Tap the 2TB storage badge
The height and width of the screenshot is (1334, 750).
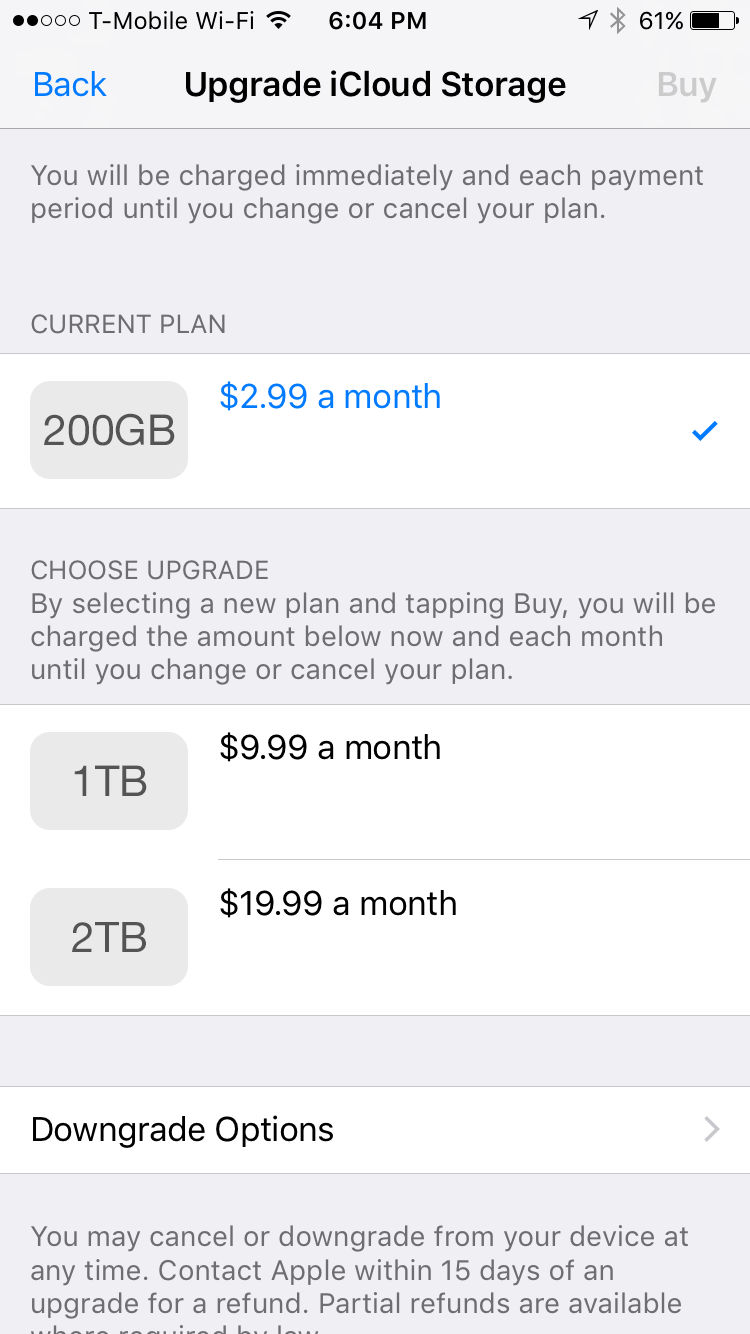tap(108, 937)
